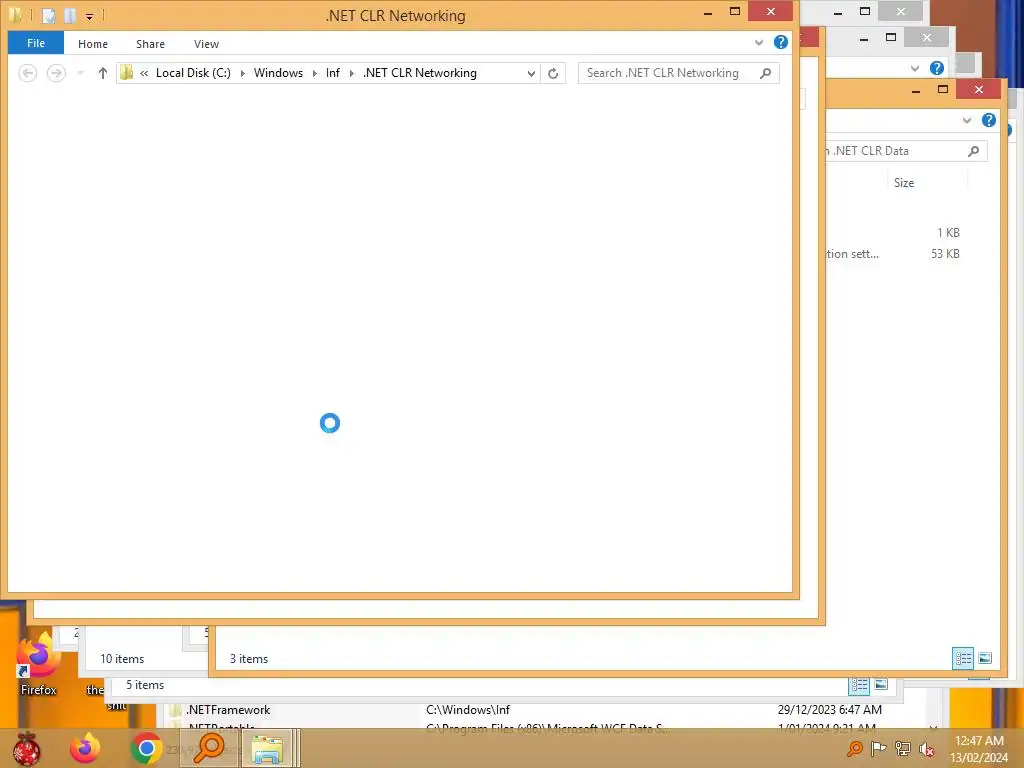Click the .NET CLR Networking breadcrumb

pos(420,72)
